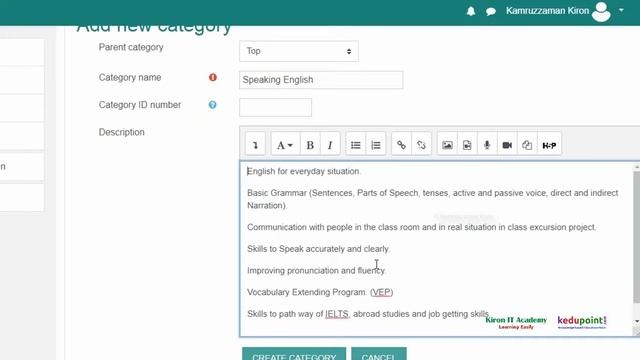Click the record audio microphone icon

pos(487,145)
